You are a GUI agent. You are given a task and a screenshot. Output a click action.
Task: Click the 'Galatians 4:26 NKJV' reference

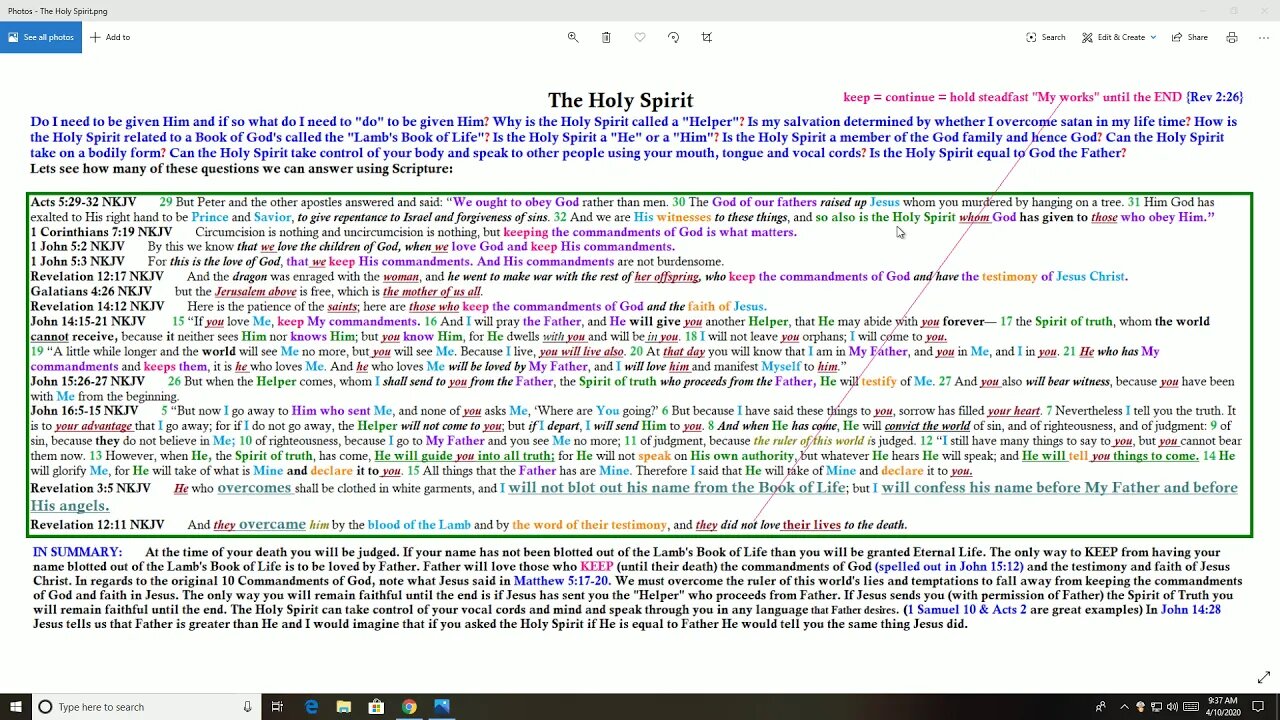tap(91, 292)
